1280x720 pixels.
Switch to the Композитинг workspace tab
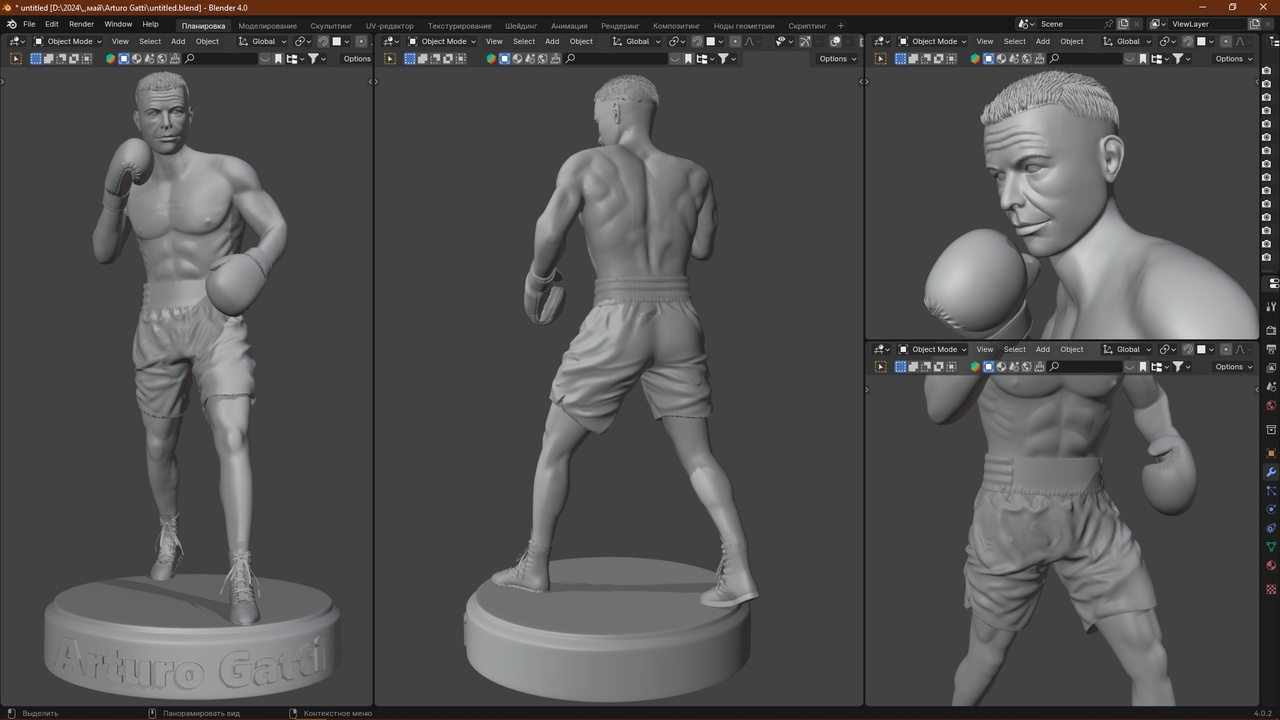point(676,26)
